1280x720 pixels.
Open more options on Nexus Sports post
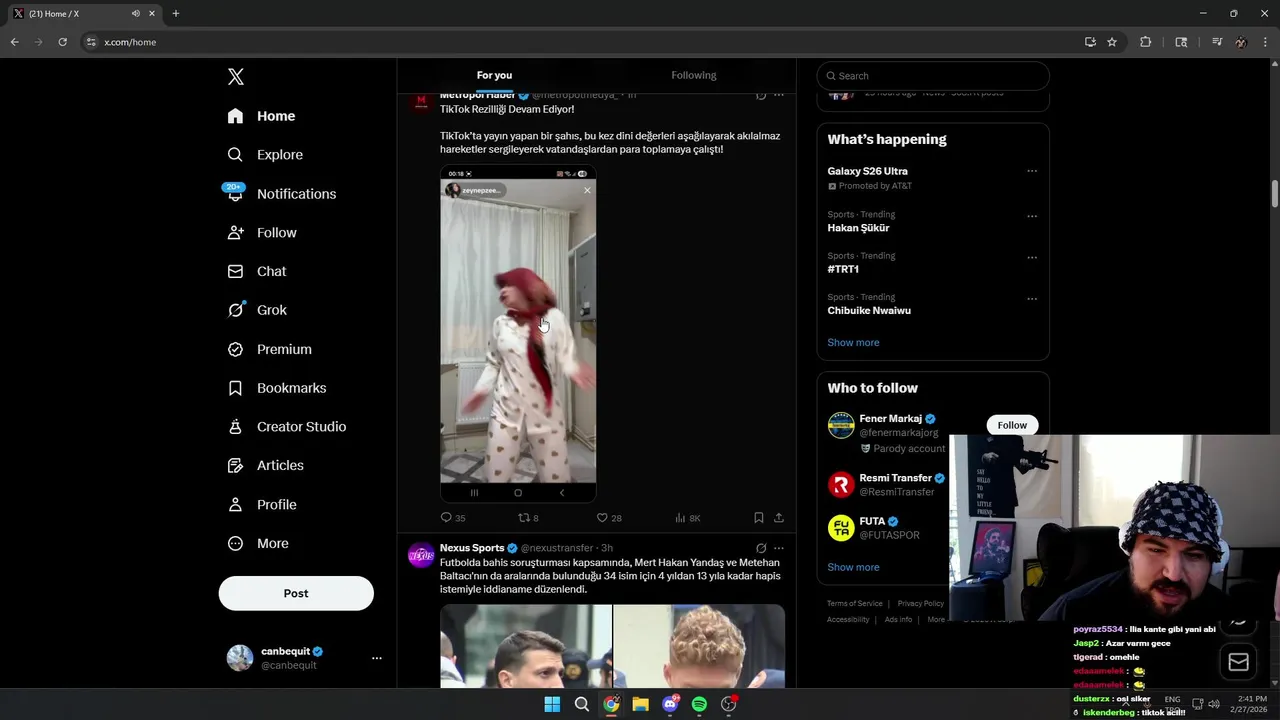click(x=779, y=548)
